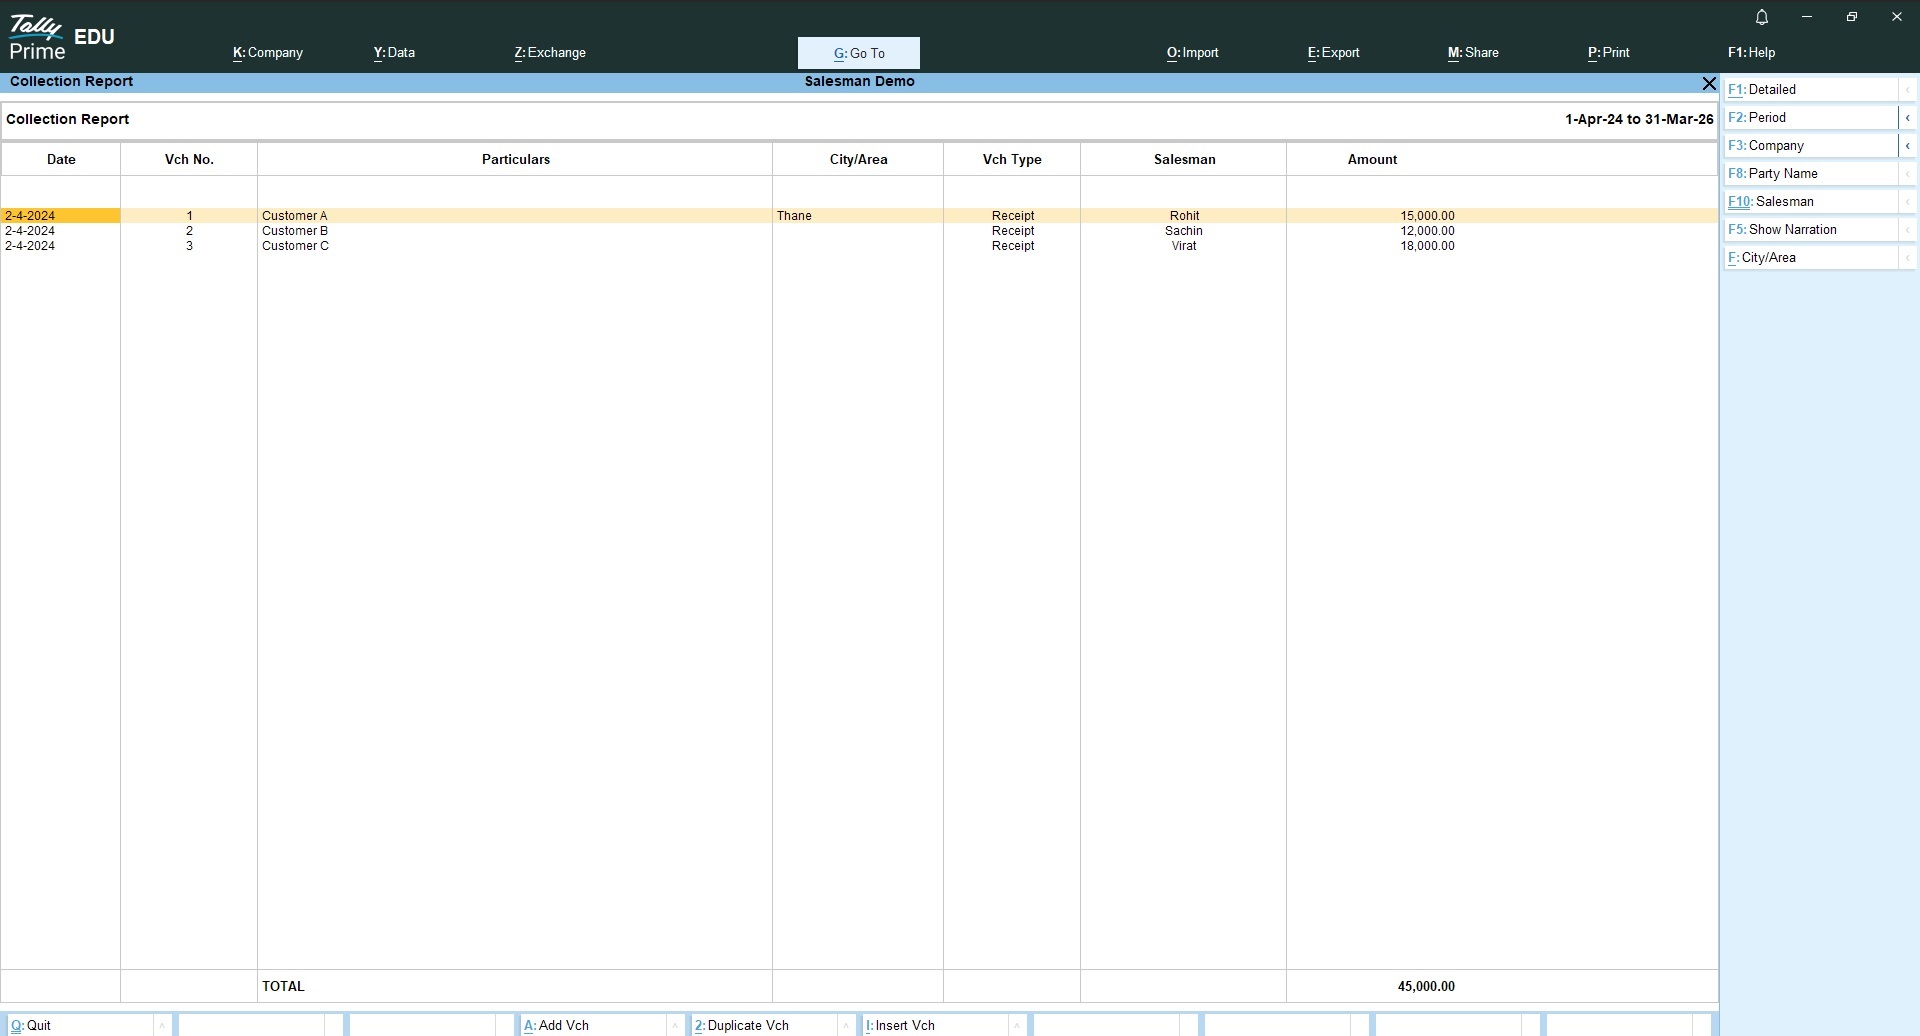The height and width of the screenshot is (1036, 1920).
Task: Open the caret next to Insert Vch
Action: click(1017, 1025)
